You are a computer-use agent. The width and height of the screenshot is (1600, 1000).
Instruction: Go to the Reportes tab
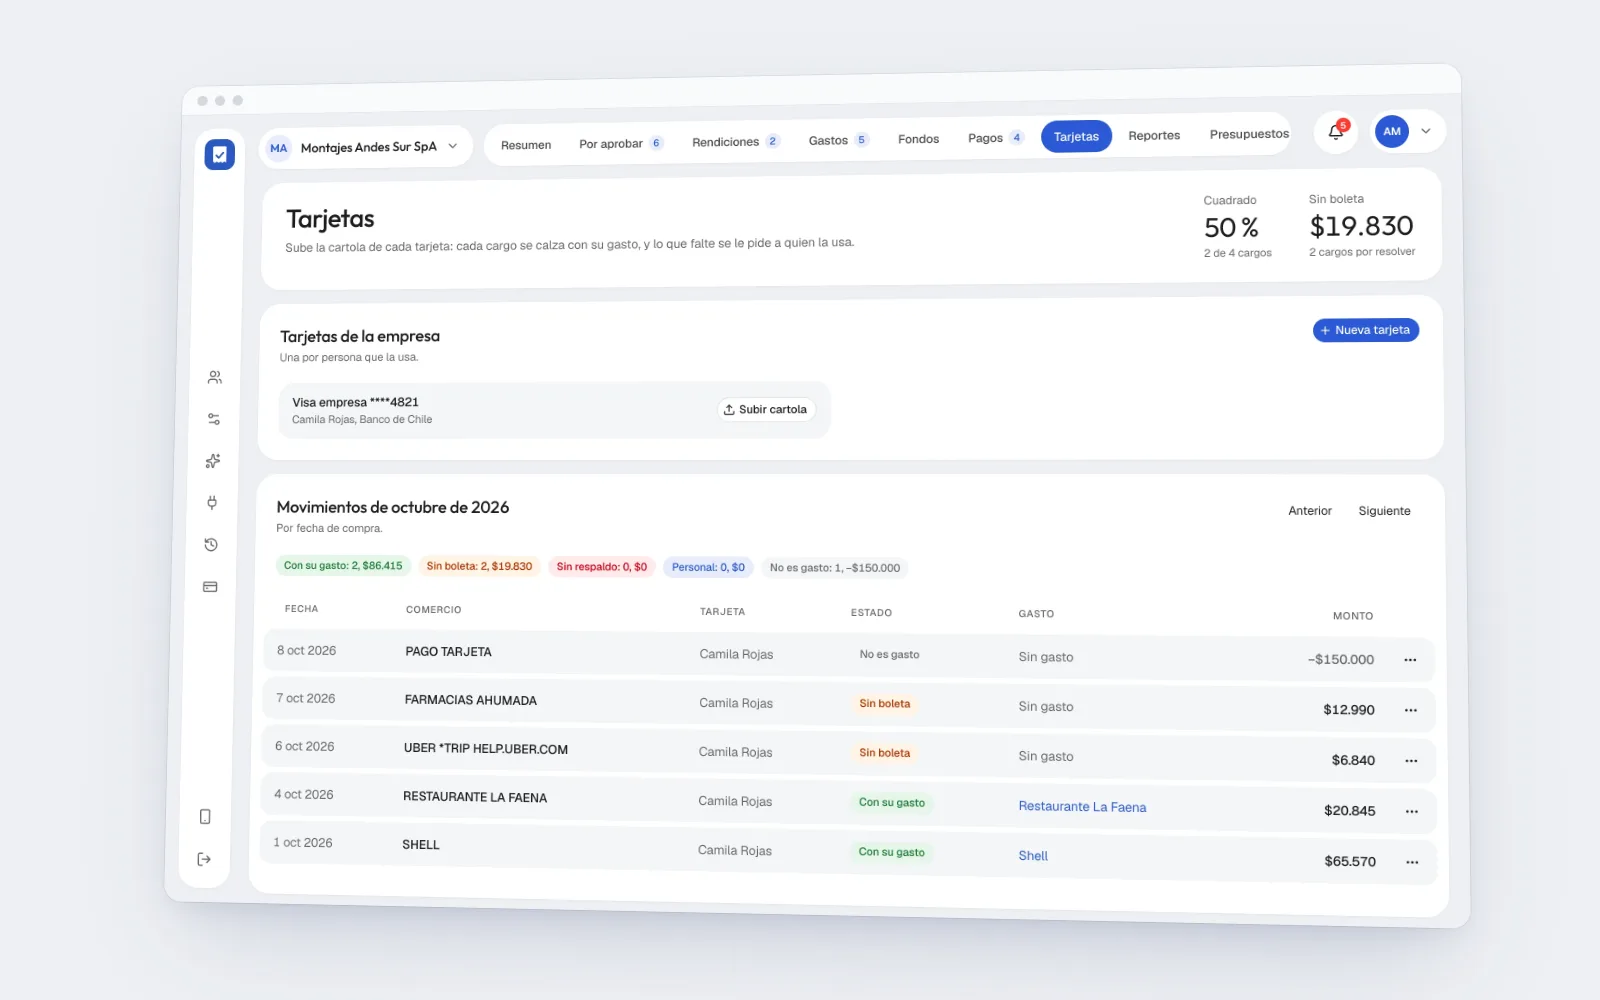(x=1154, y=135)
